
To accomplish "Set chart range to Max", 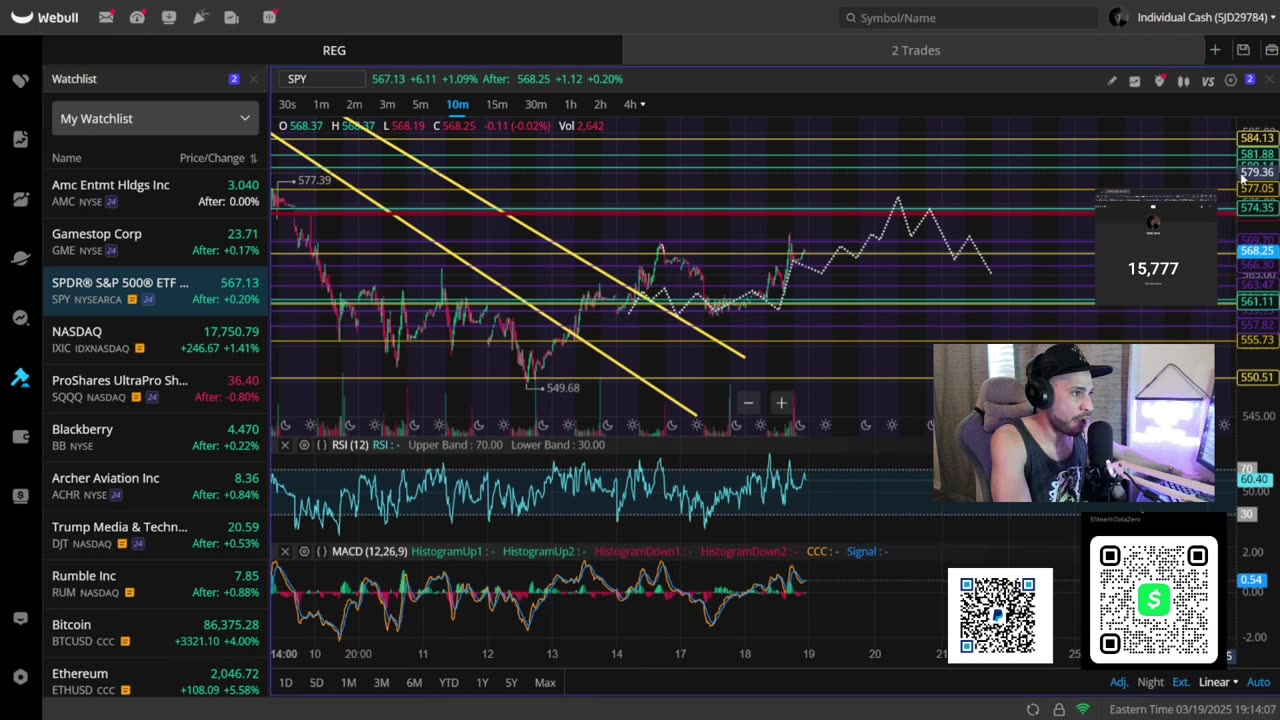I will pyautogui.click(x=545, y=682).
